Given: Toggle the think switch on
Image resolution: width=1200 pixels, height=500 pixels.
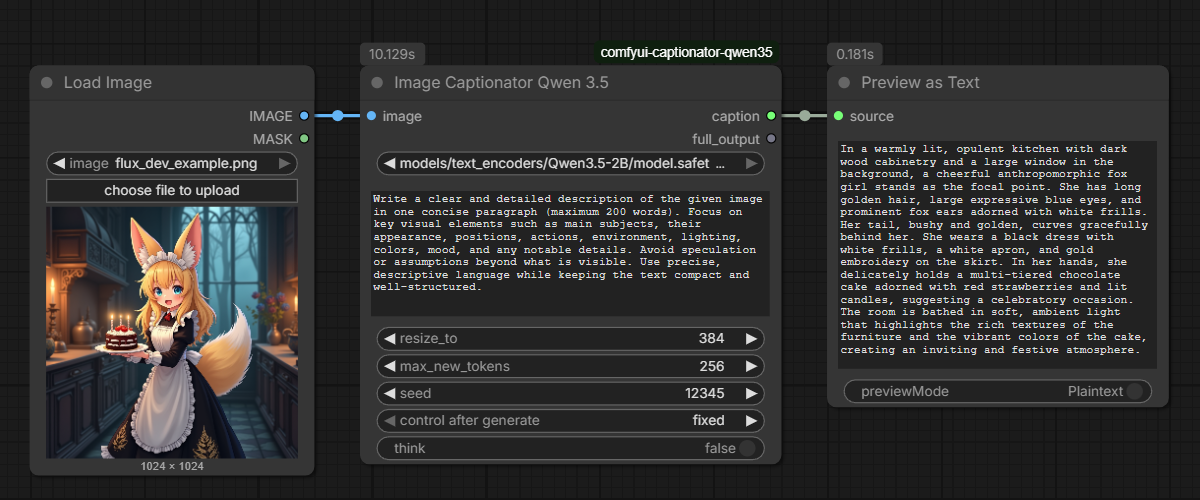Looking at the screenshot, I should 748,448.
